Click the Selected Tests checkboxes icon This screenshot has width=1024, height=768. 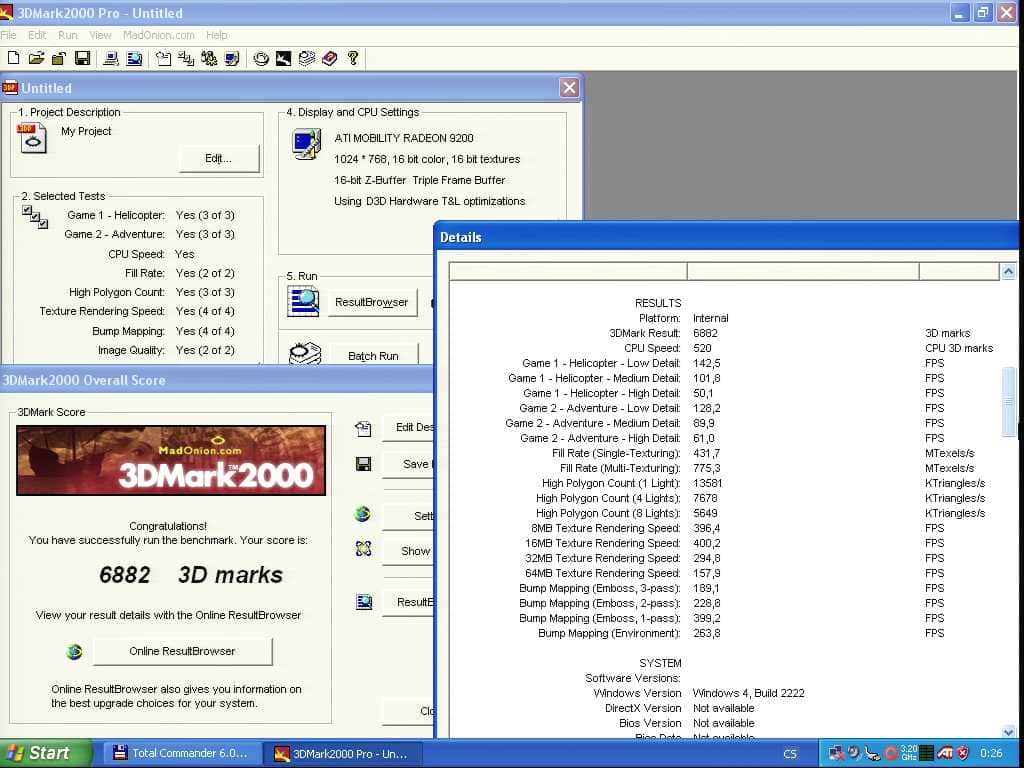pos(35,217)
